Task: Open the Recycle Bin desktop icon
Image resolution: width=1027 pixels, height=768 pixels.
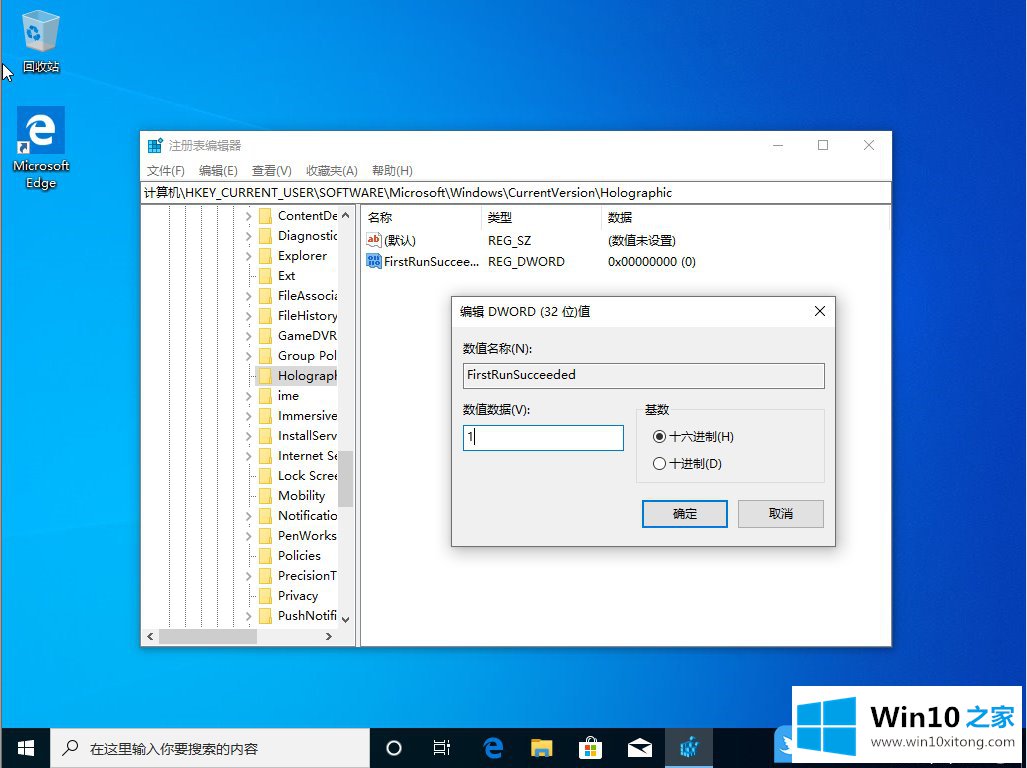Action: 40,40
